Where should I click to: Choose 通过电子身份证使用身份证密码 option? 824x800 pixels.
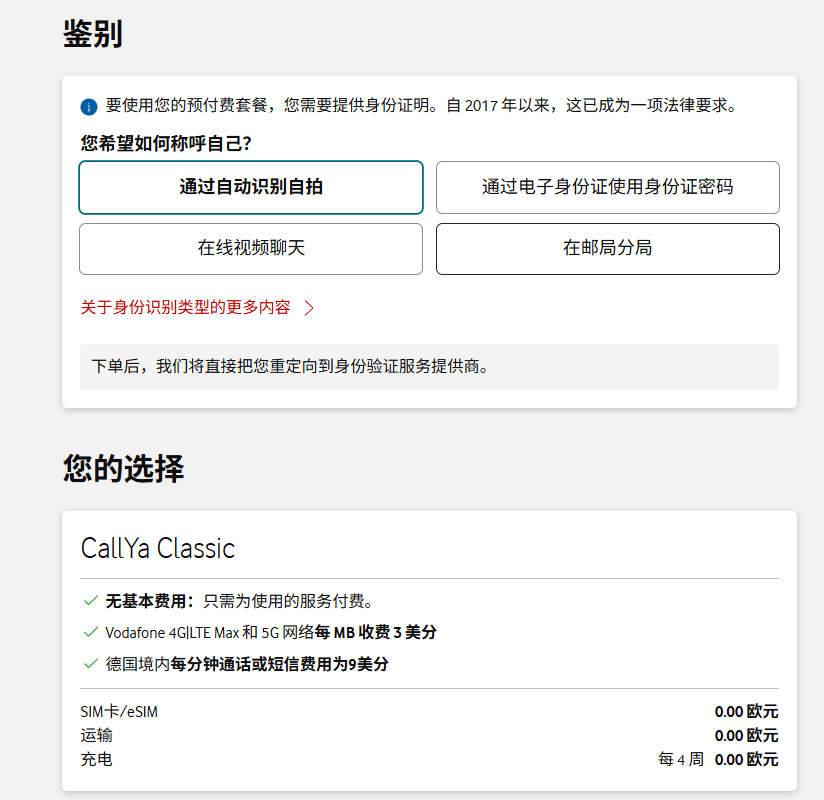[607, 187]
